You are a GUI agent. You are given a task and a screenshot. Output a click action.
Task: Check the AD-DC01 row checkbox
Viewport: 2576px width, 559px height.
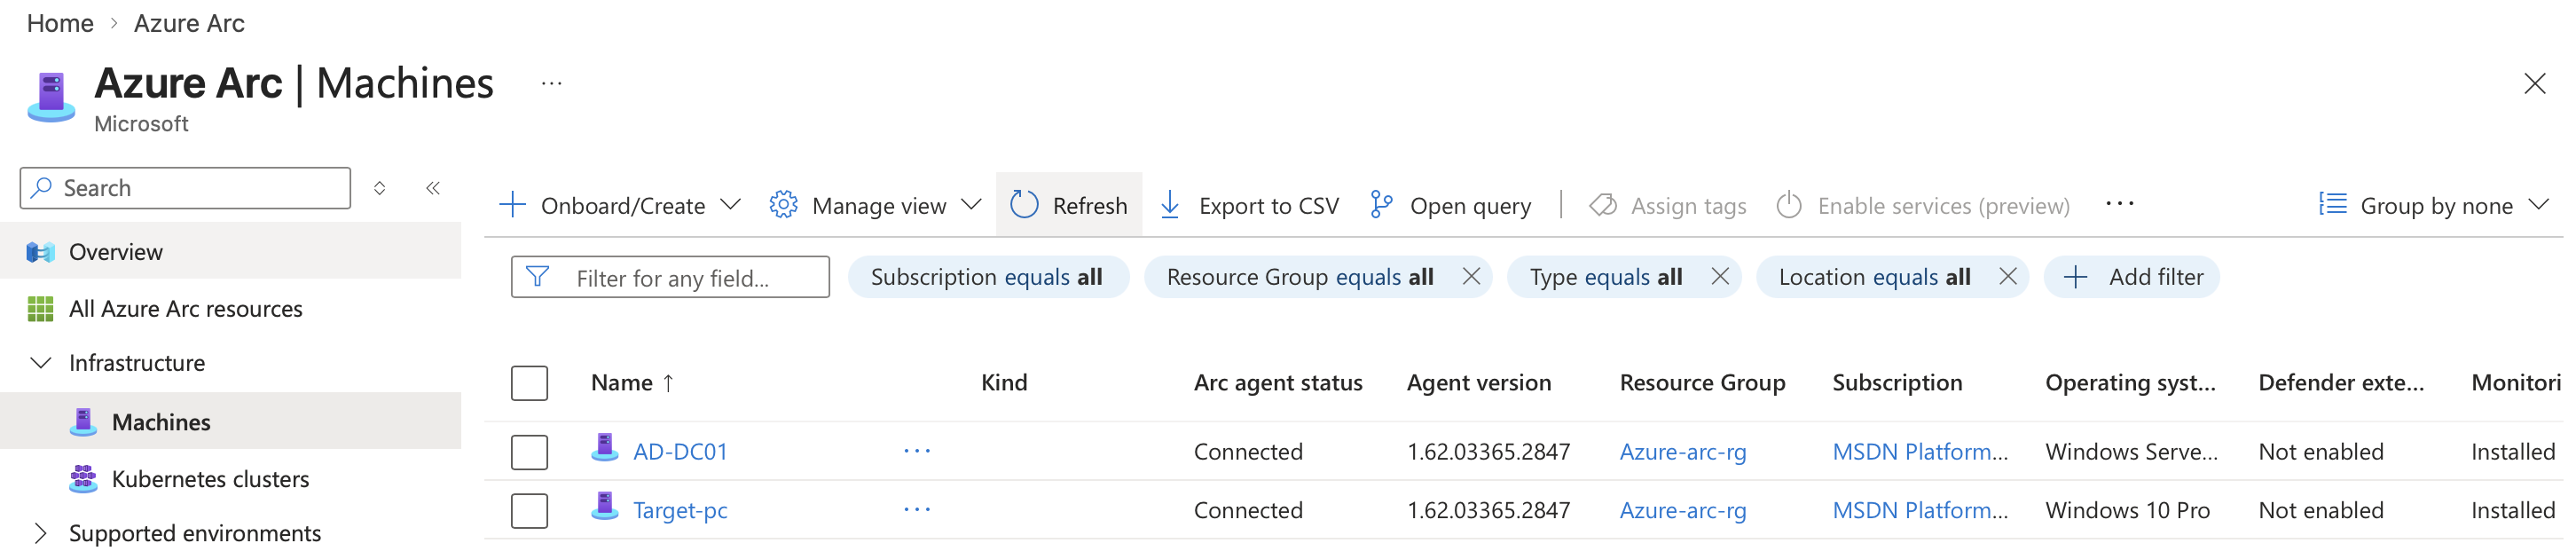coord(529,452)
